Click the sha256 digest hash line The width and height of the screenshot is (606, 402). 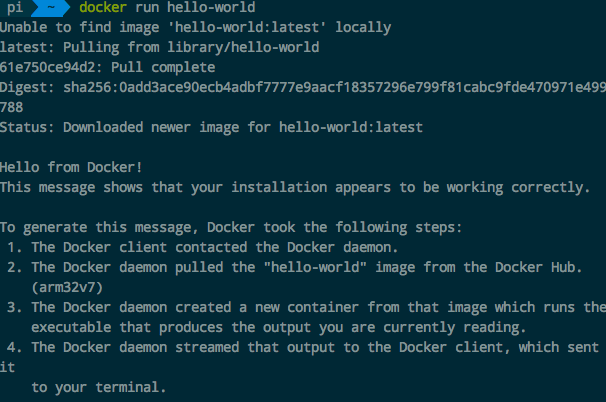[302, 87]
